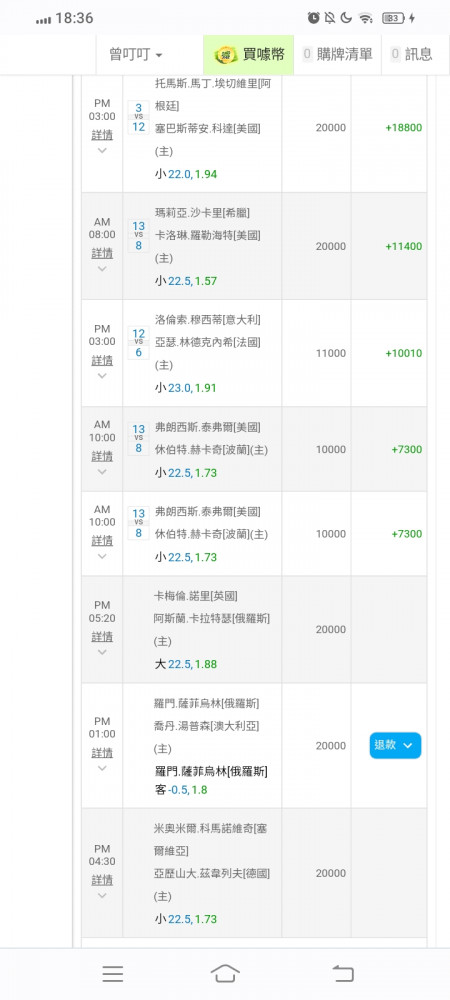Image resolution: width=450 pixels, height=1000 pixels.
Task: Click the 12 vs 6 score icon
Action: coord(138,342)
